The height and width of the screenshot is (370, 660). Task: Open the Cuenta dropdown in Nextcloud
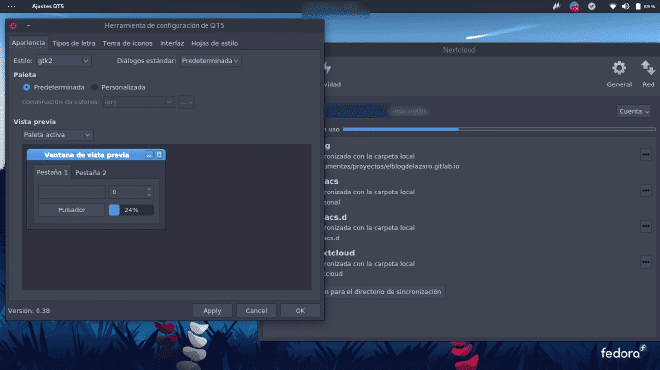click(633, 112)
